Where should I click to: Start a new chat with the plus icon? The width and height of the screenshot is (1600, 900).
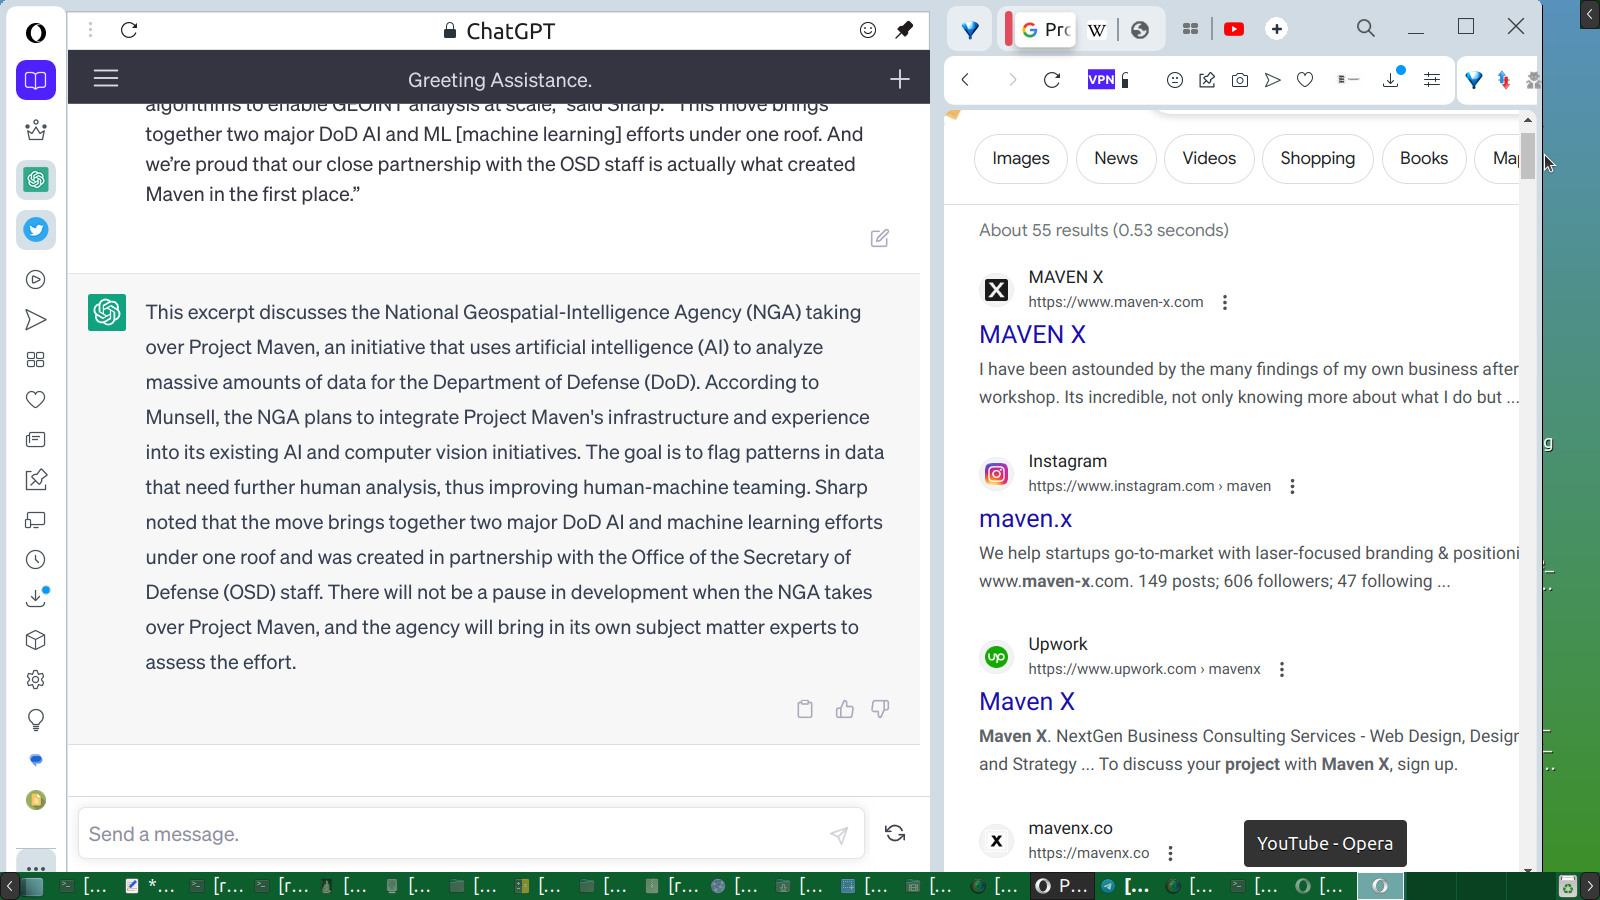[x=900, y=79]
